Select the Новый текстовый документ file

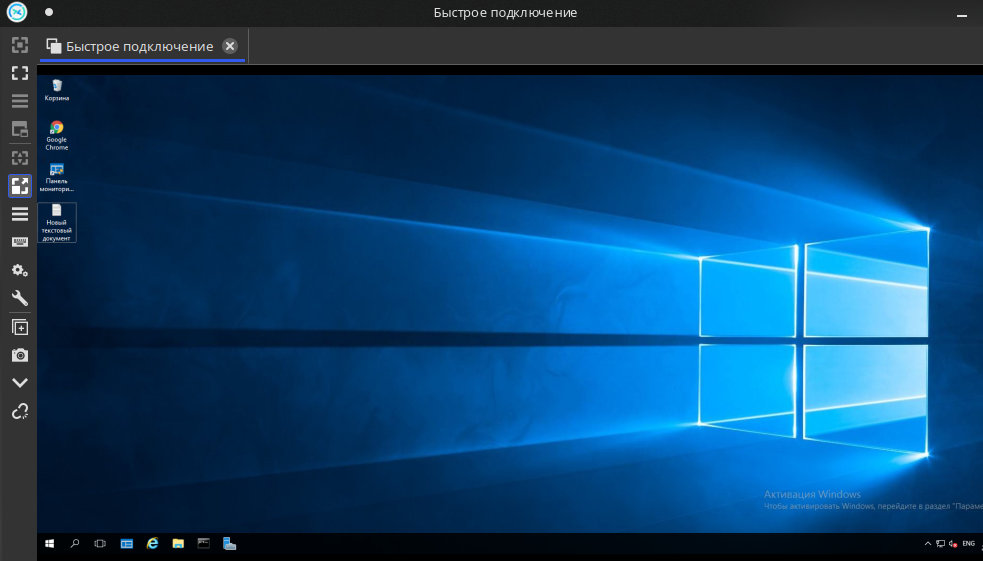pyautogui.click(x=56, y=223)
